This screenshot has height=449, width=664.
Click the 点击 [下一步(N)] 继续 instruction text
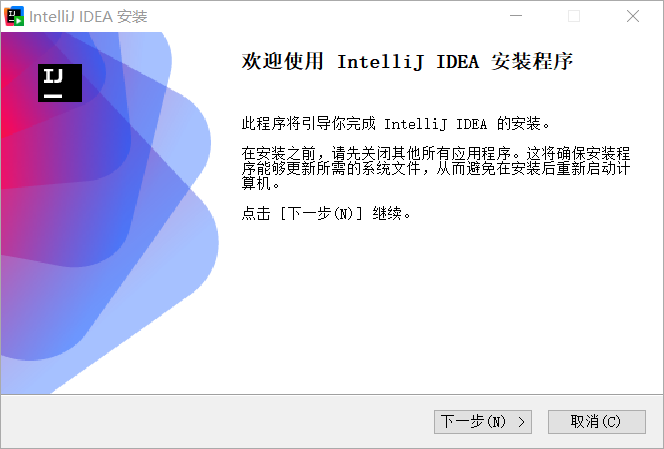point(326,213)
